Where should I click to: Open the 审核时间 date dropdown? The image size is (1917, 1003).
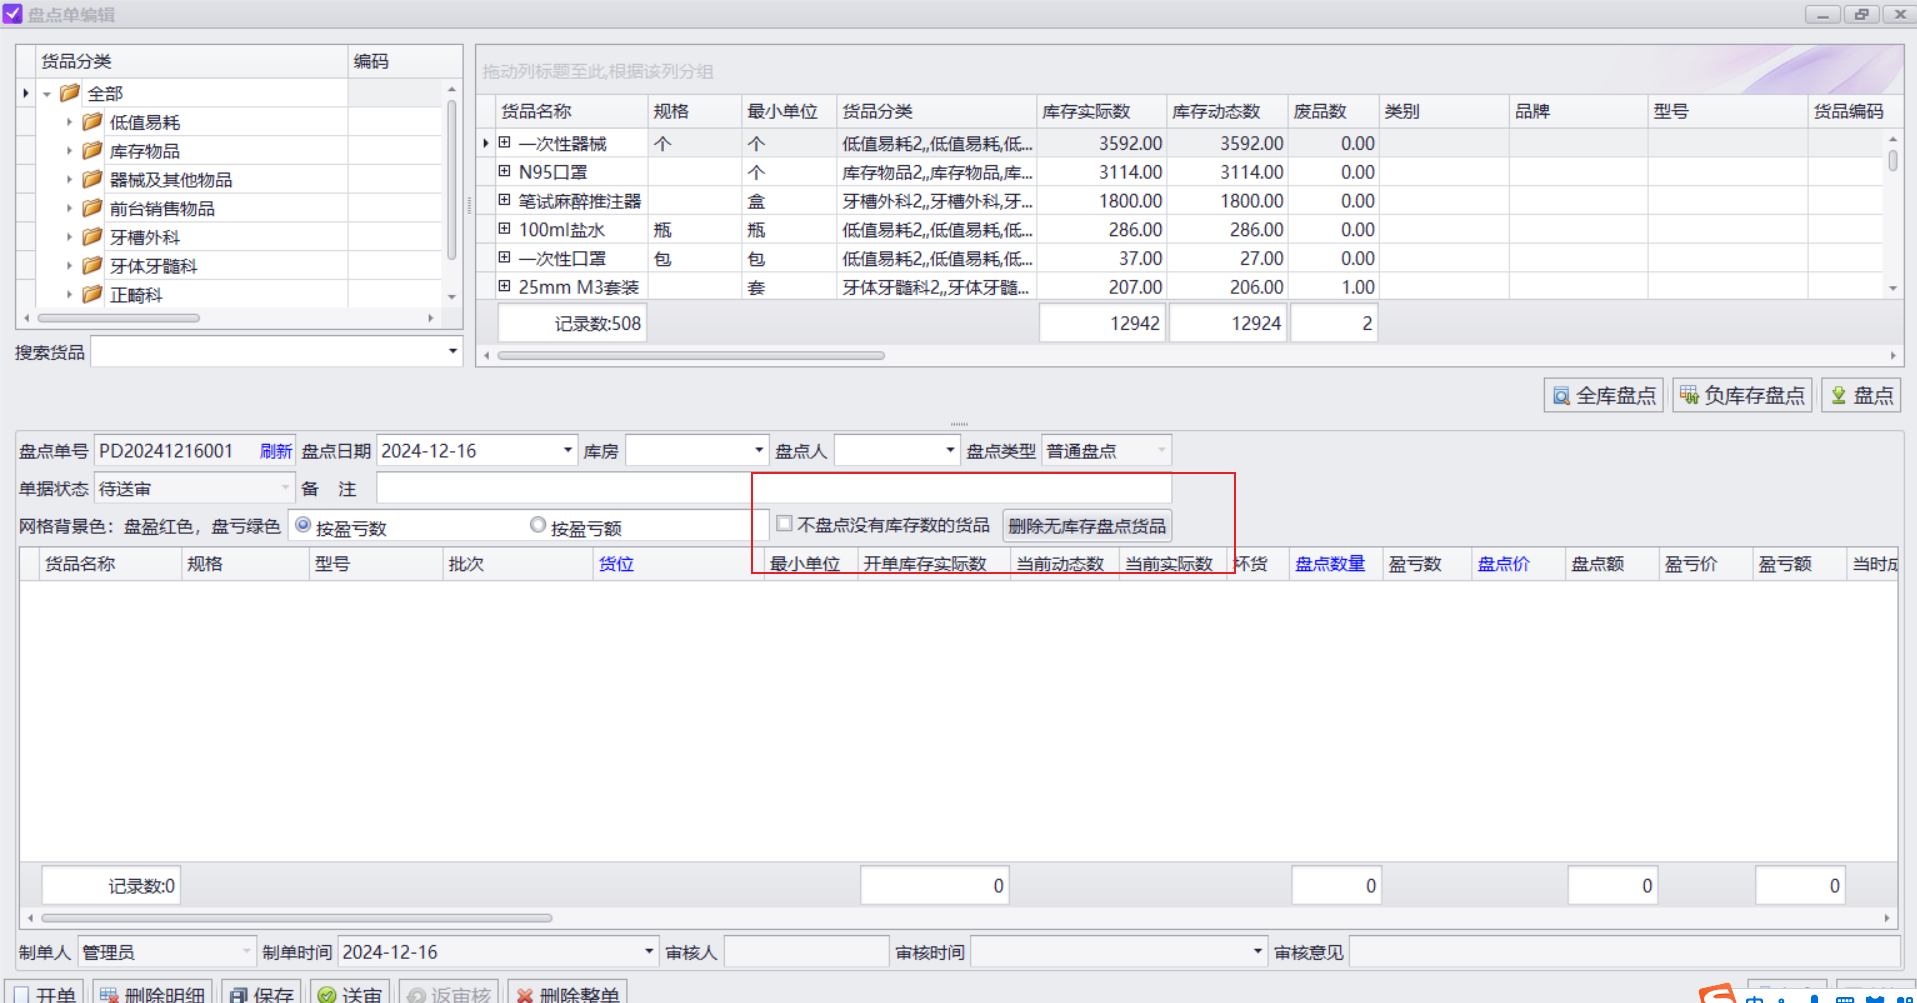tap(1258, 951)
